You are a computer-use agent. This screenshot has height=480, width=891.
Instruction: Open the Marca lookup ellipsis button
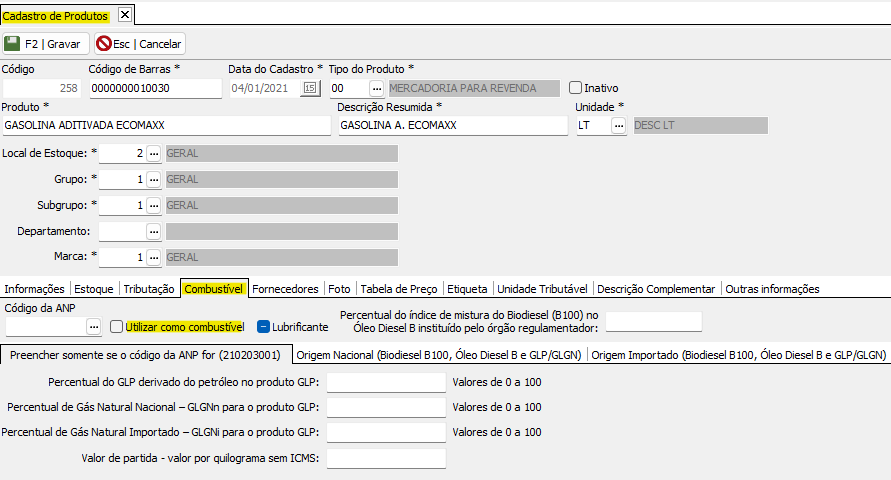tap(153, 258)
